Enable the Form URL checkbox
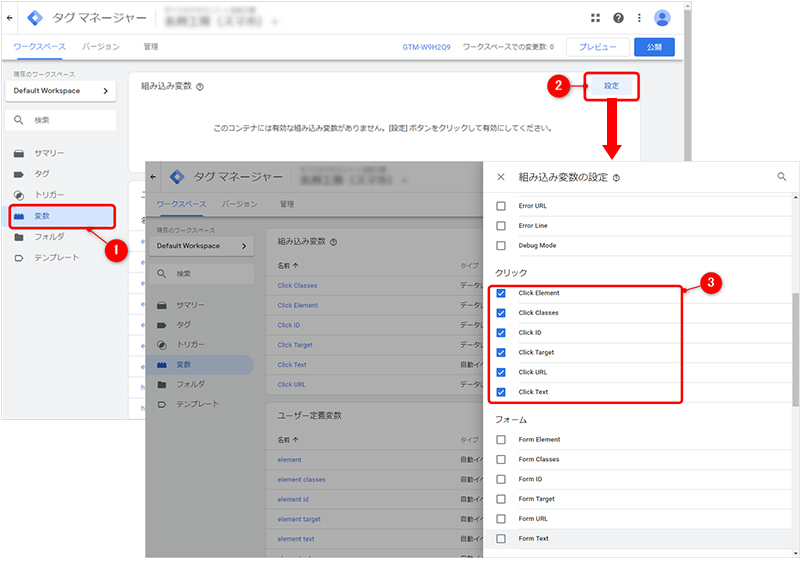Screen dimensions: 800x570 tap(501, 518)
